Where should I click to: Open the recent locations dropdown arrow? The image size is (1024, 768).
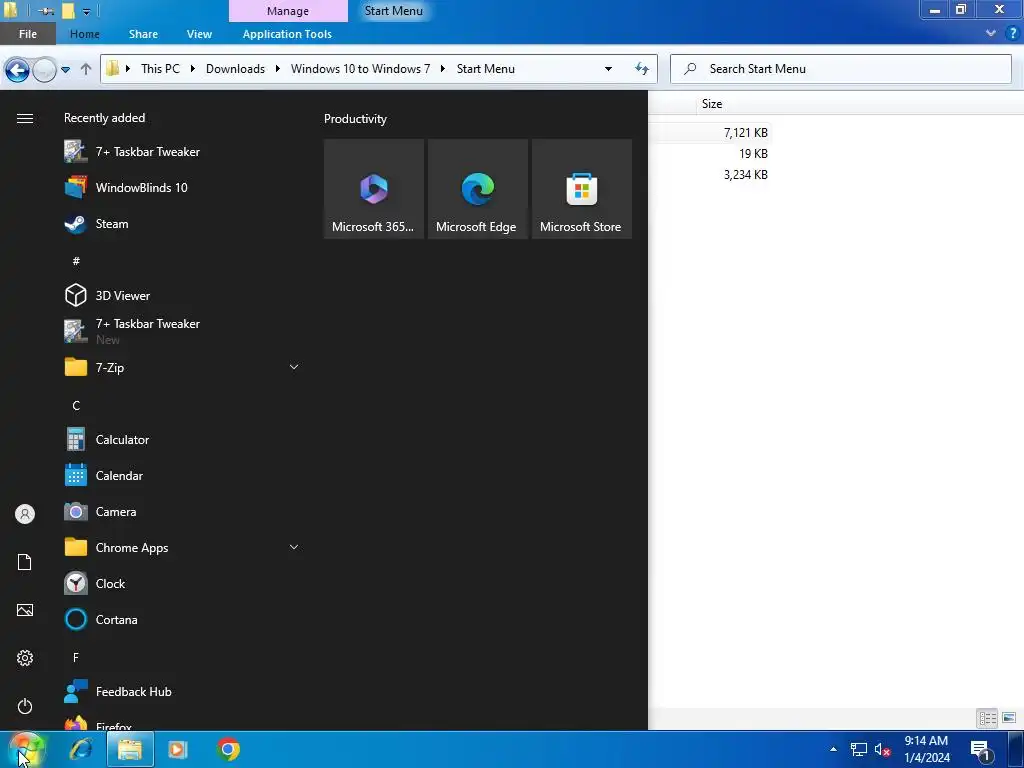[x=65, y=69]
